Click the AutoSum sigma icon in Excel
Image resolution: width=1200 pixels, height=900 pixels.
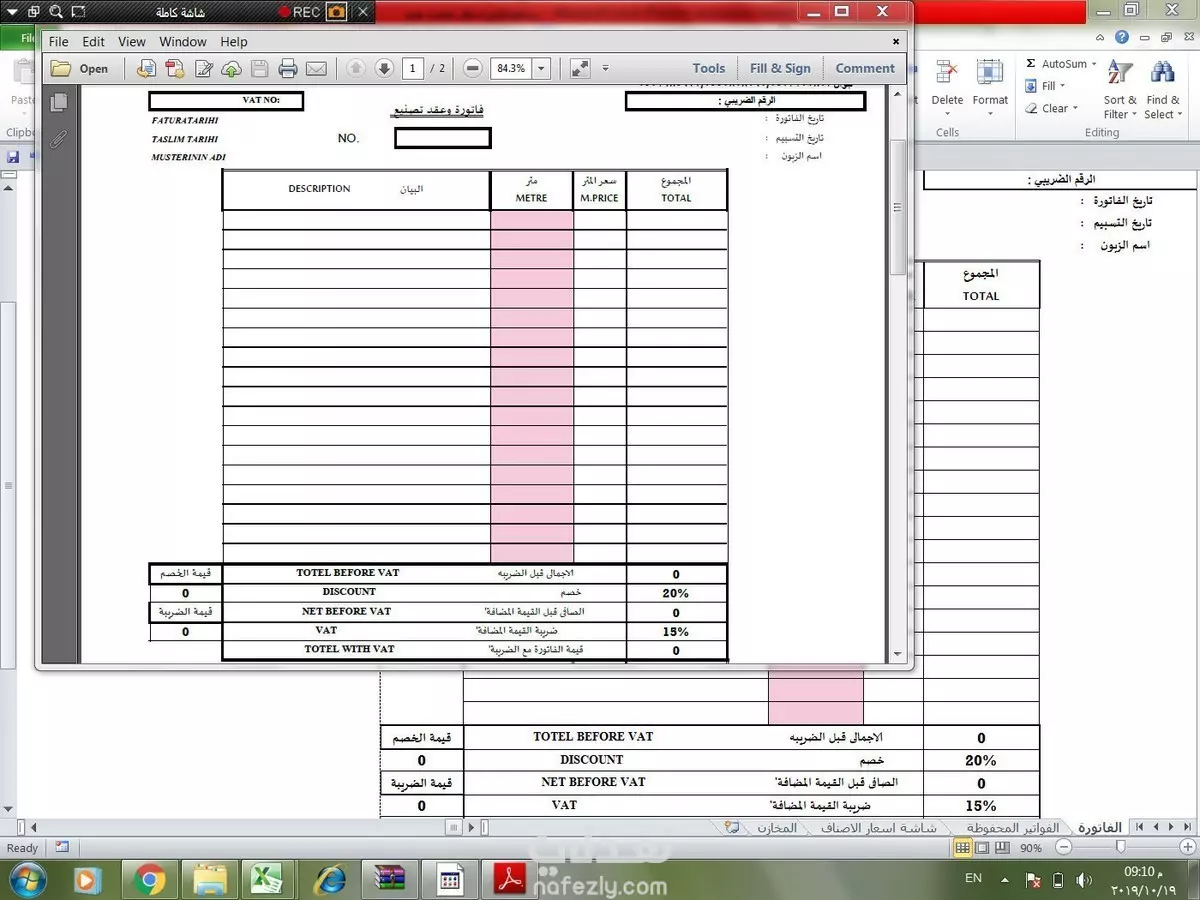(1031, 64)
